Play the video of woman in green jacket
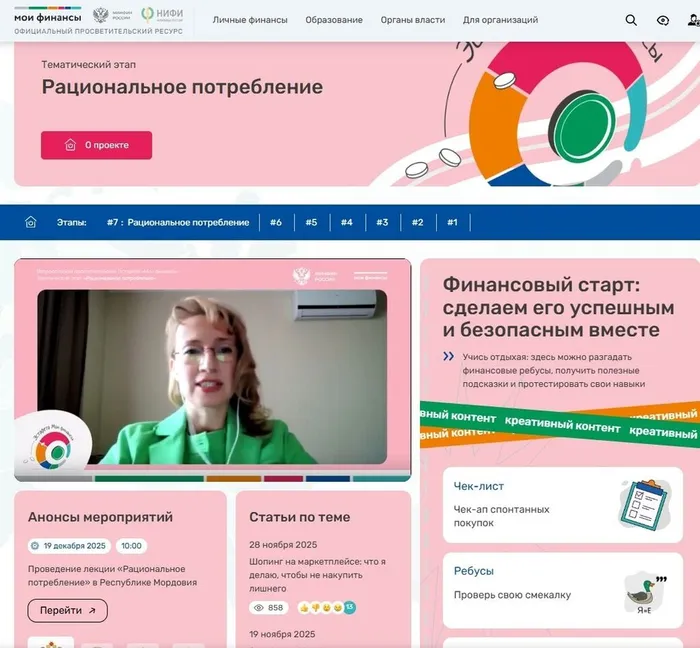Screen dimensions: 700x648 tap(212, 377)
